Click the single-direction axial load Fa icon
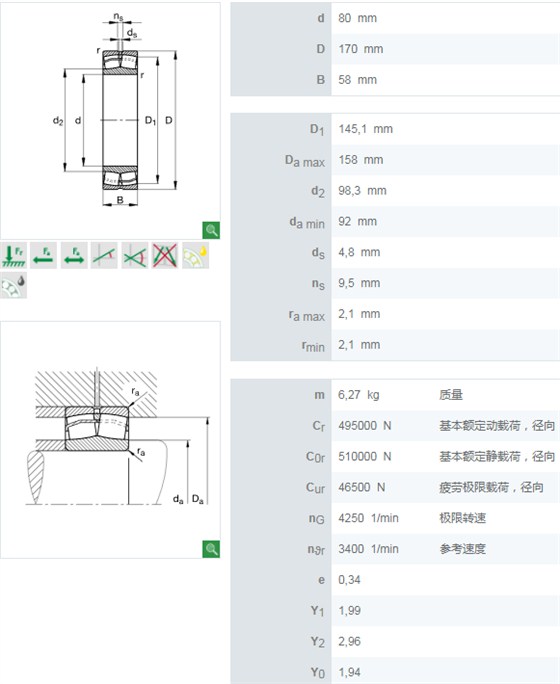560x684 pixels. point(44,255)
